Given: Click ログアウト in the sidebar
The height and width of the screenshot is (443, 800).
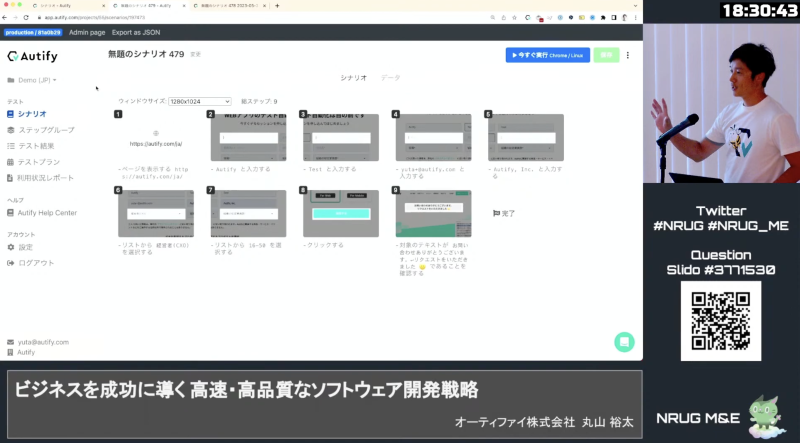Looking at the screenshot, I should click(x=36, y=263).
